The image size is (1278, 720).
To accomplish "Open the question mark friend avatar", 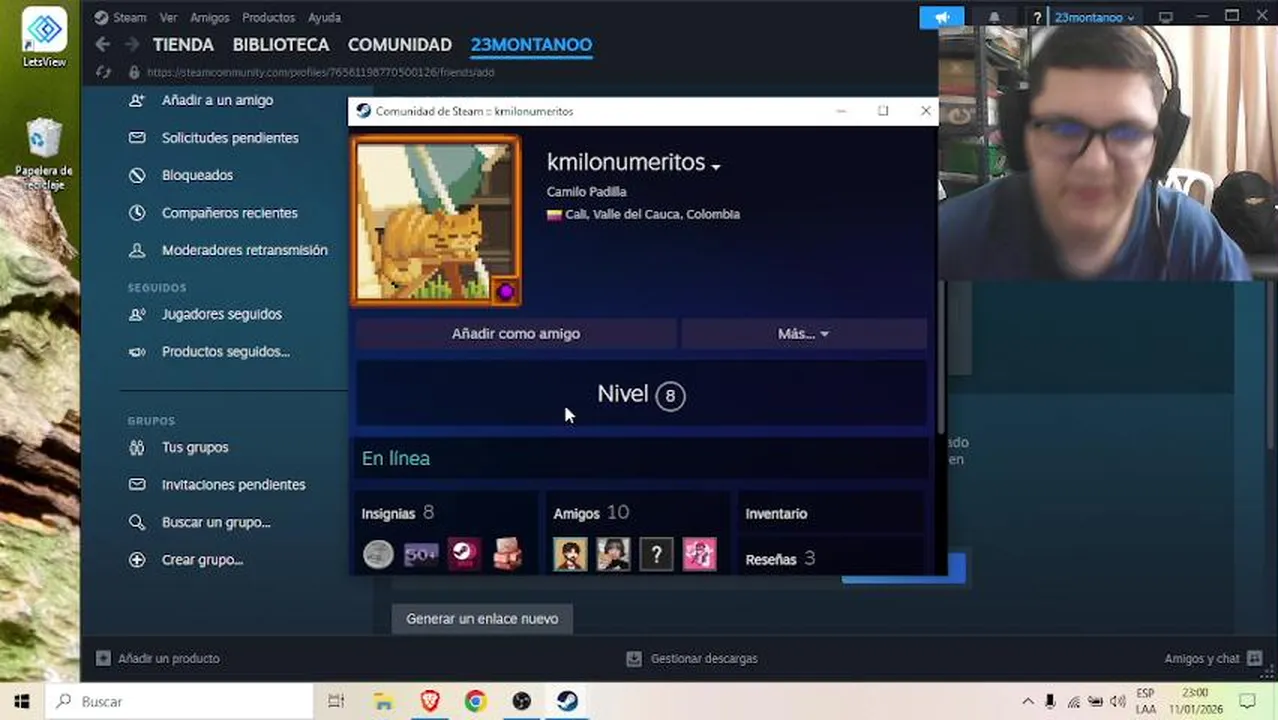I will pyautogui.click(x=656, y=554).
